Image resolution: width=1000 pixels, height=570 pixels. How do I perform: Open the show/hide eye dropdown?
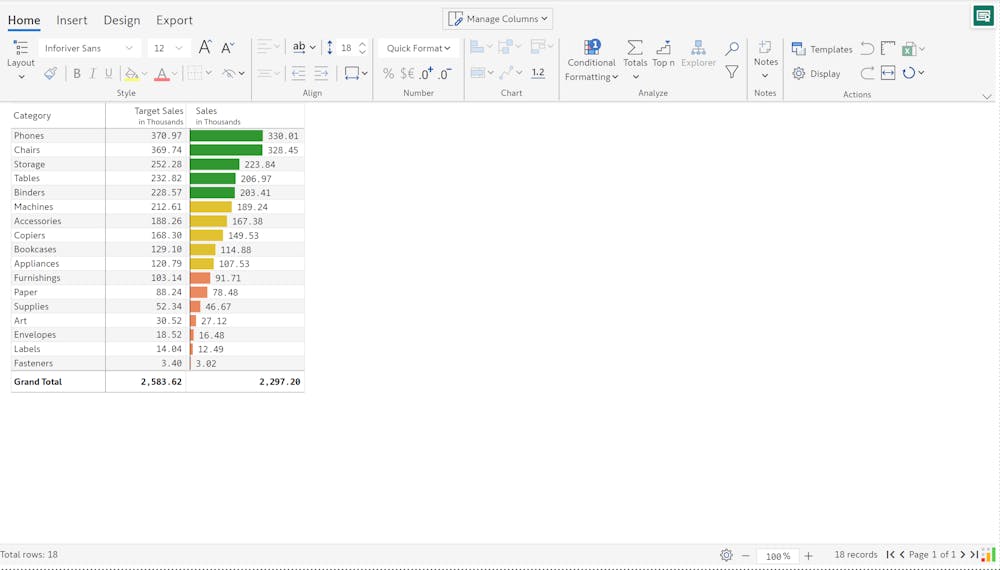[233, 73]
